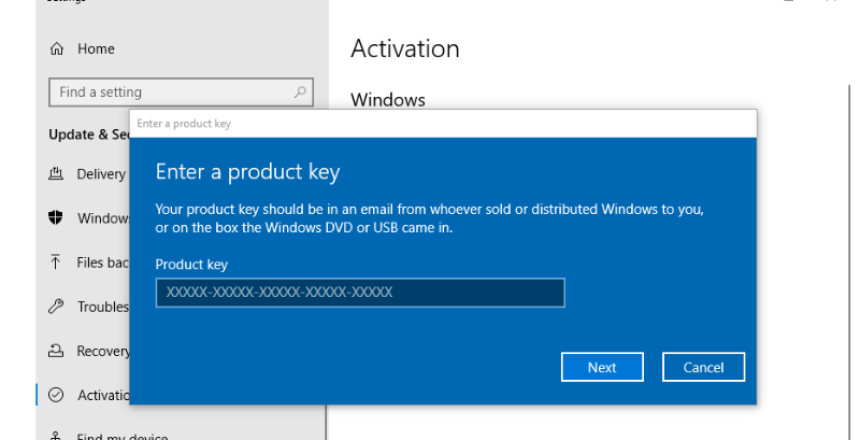Click the Windows Security shield icon
Screen dimensions: 860x440
click(57, 218)
